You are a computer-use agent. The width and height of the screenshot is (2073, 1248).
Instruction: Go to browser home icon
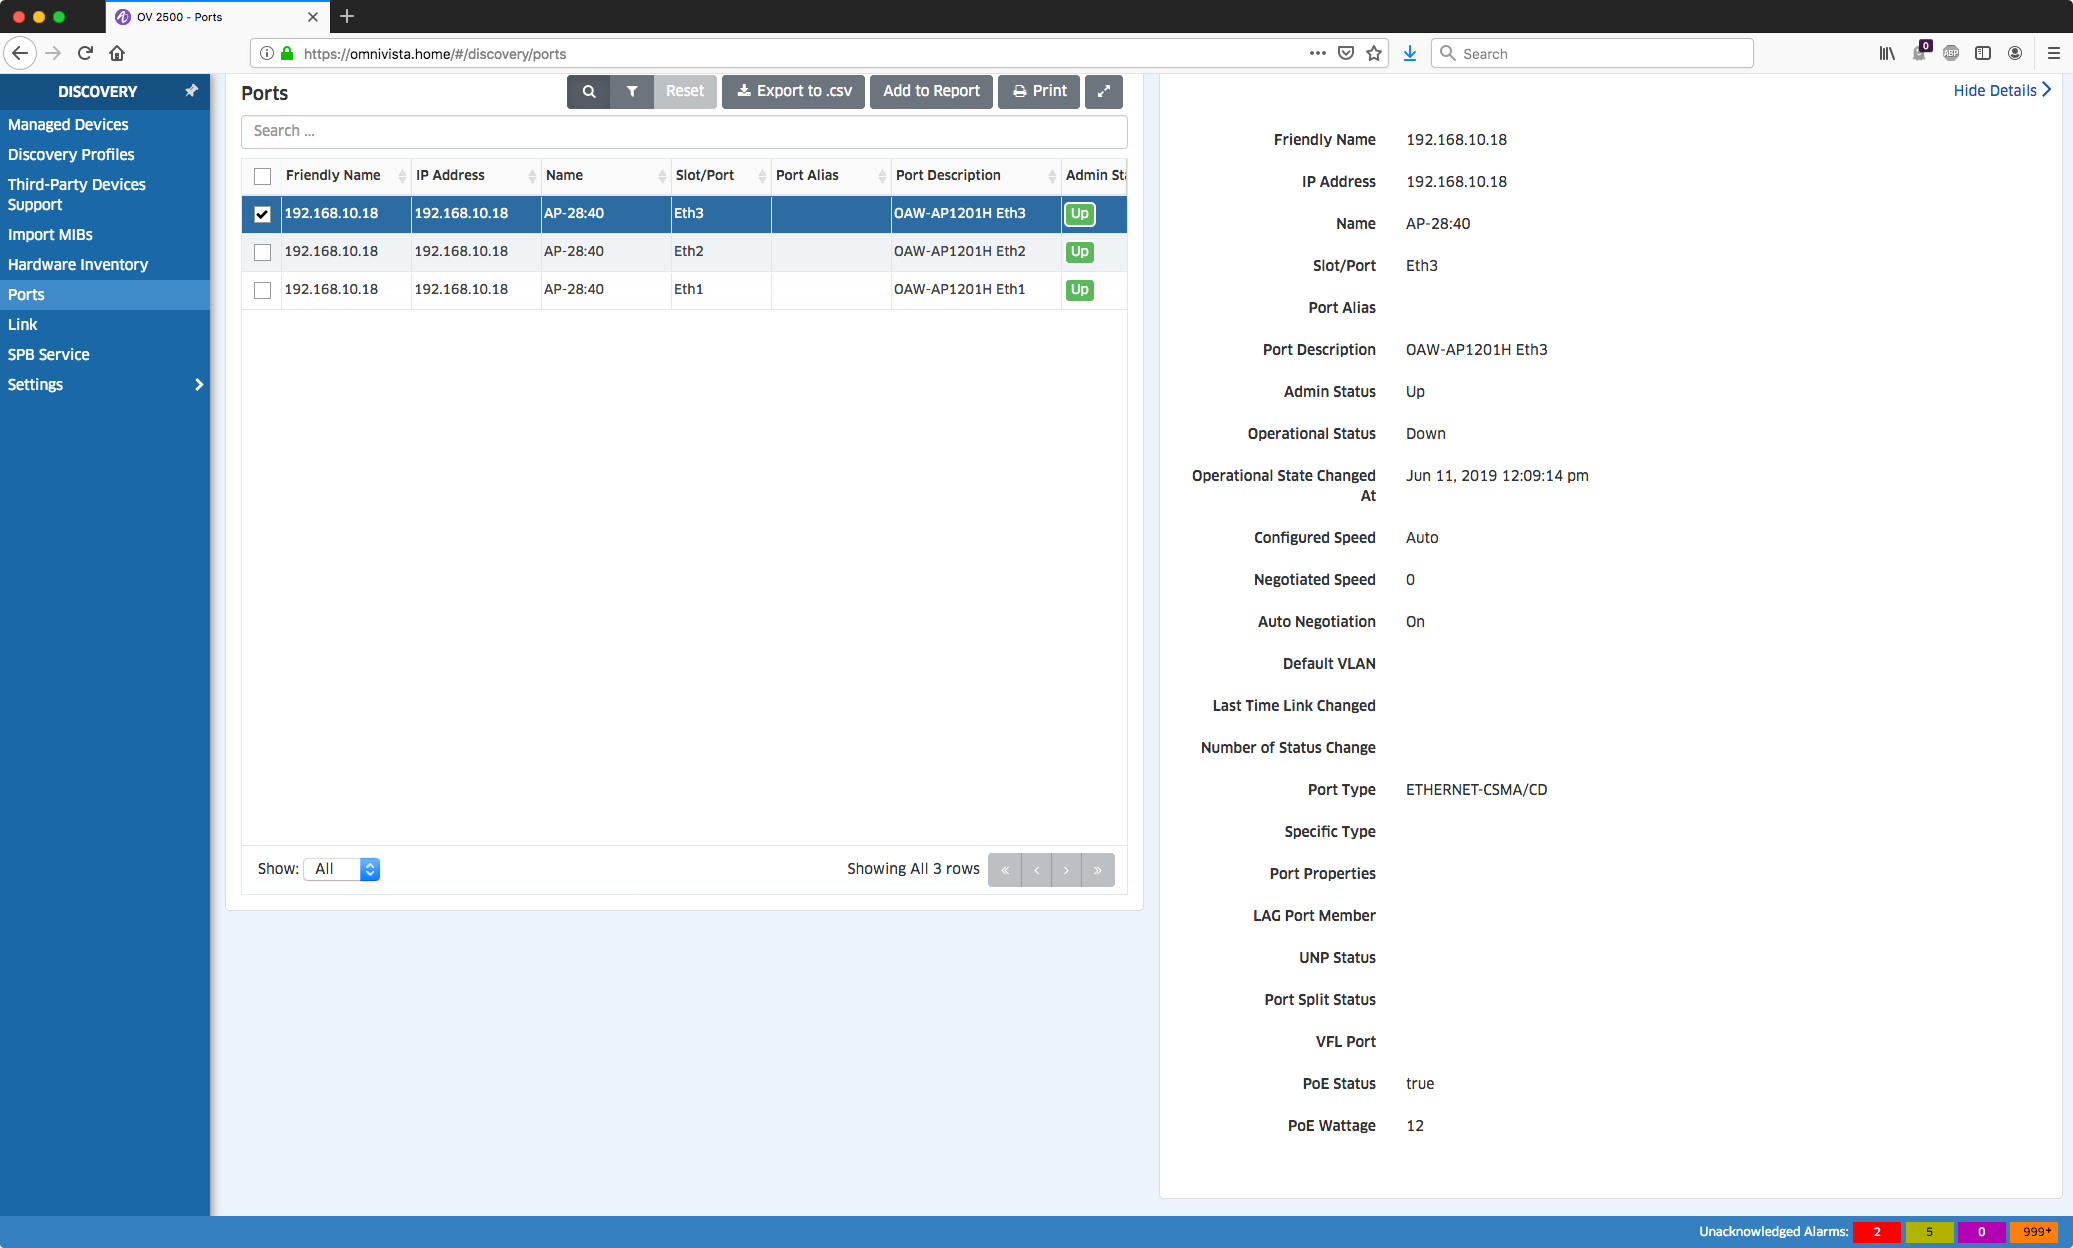117,54
